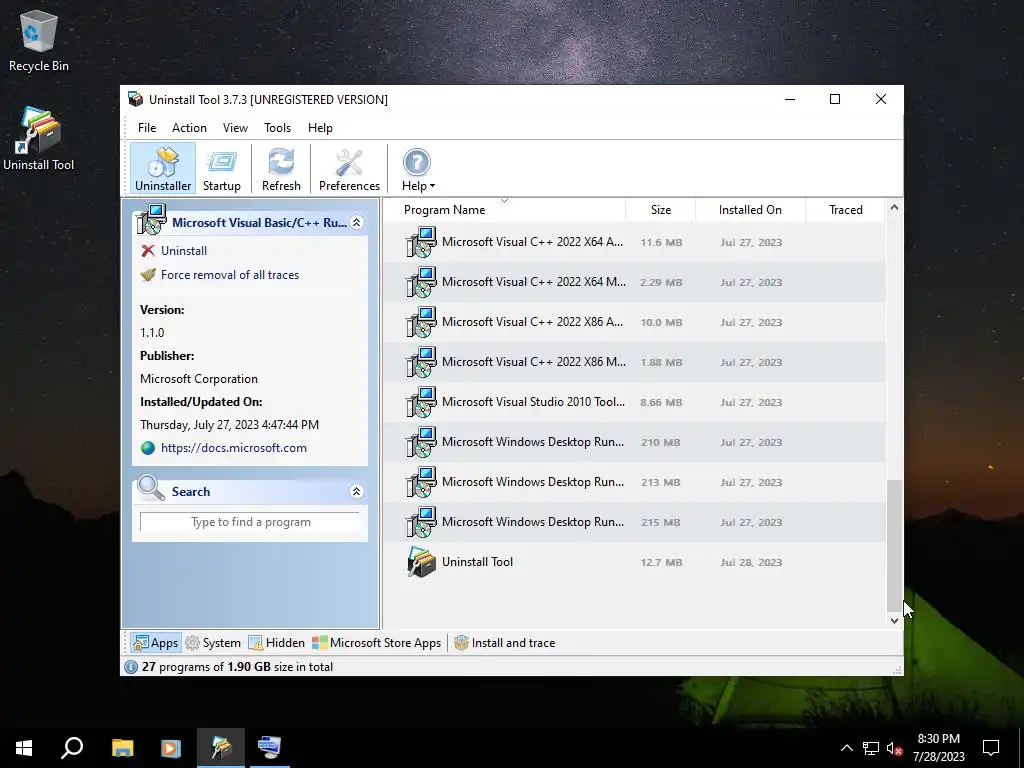Click the globe icon beside docs.microsoft.com
The height and width of the screenshot is (768, 1024).
tap(148, 448)
